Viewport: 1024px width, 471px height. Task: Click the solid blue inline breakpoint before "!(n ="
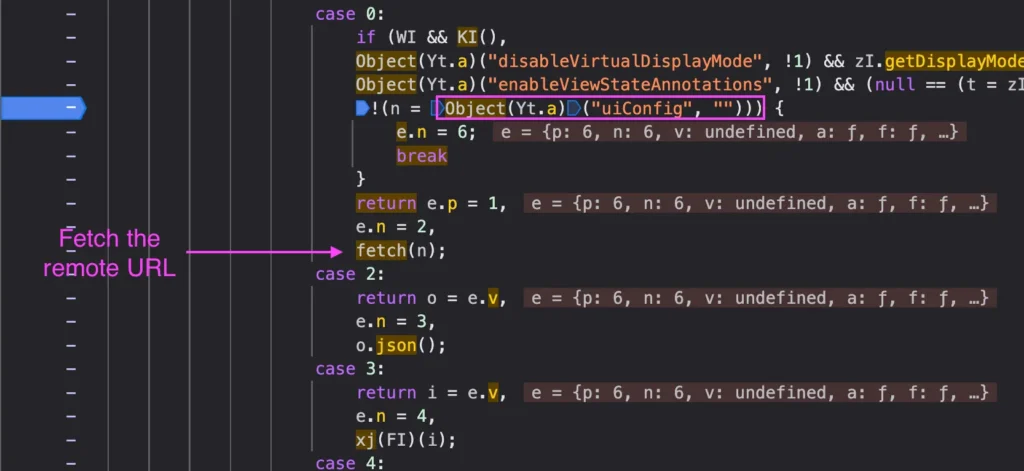pyautogui.click(x=362, y=108)
